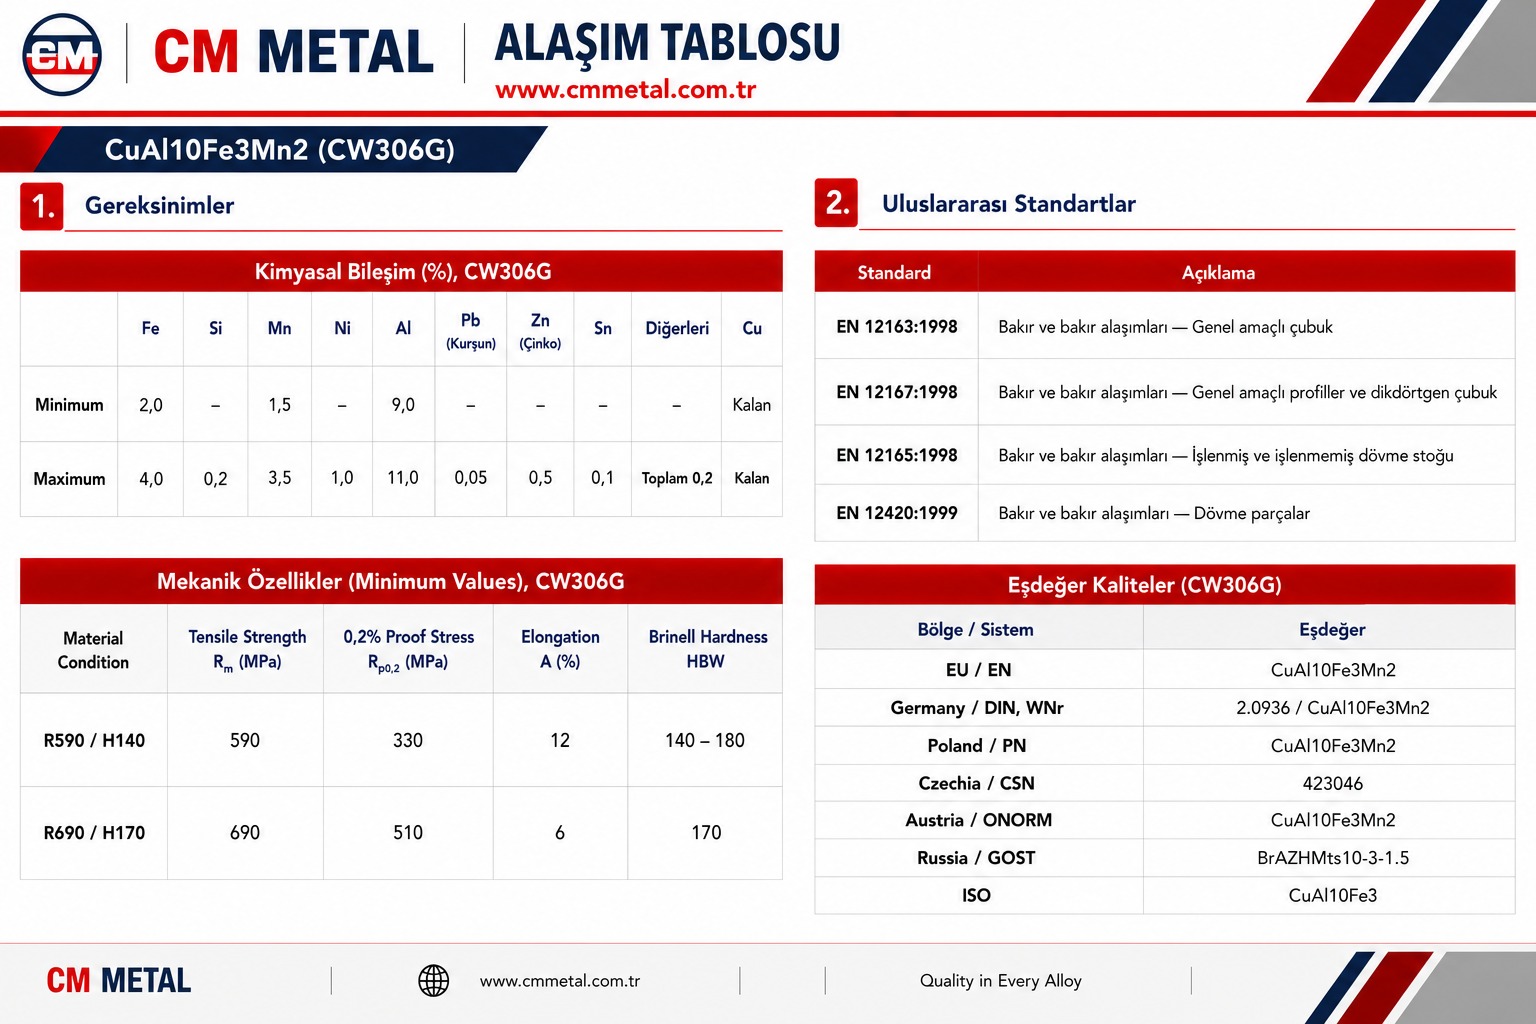
Task: Click the red section number 2 badge
Action: (x=836, y=203)
